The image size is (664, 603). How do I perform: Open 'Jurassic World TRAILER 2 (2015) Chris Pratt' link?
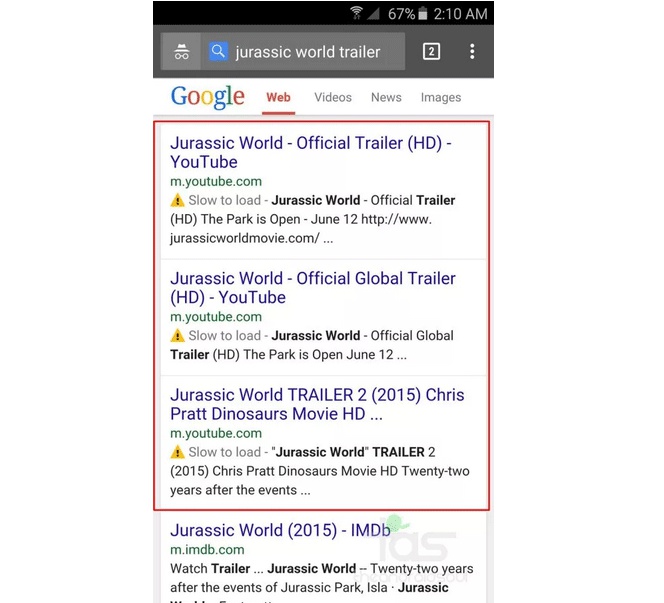[317, 404]
